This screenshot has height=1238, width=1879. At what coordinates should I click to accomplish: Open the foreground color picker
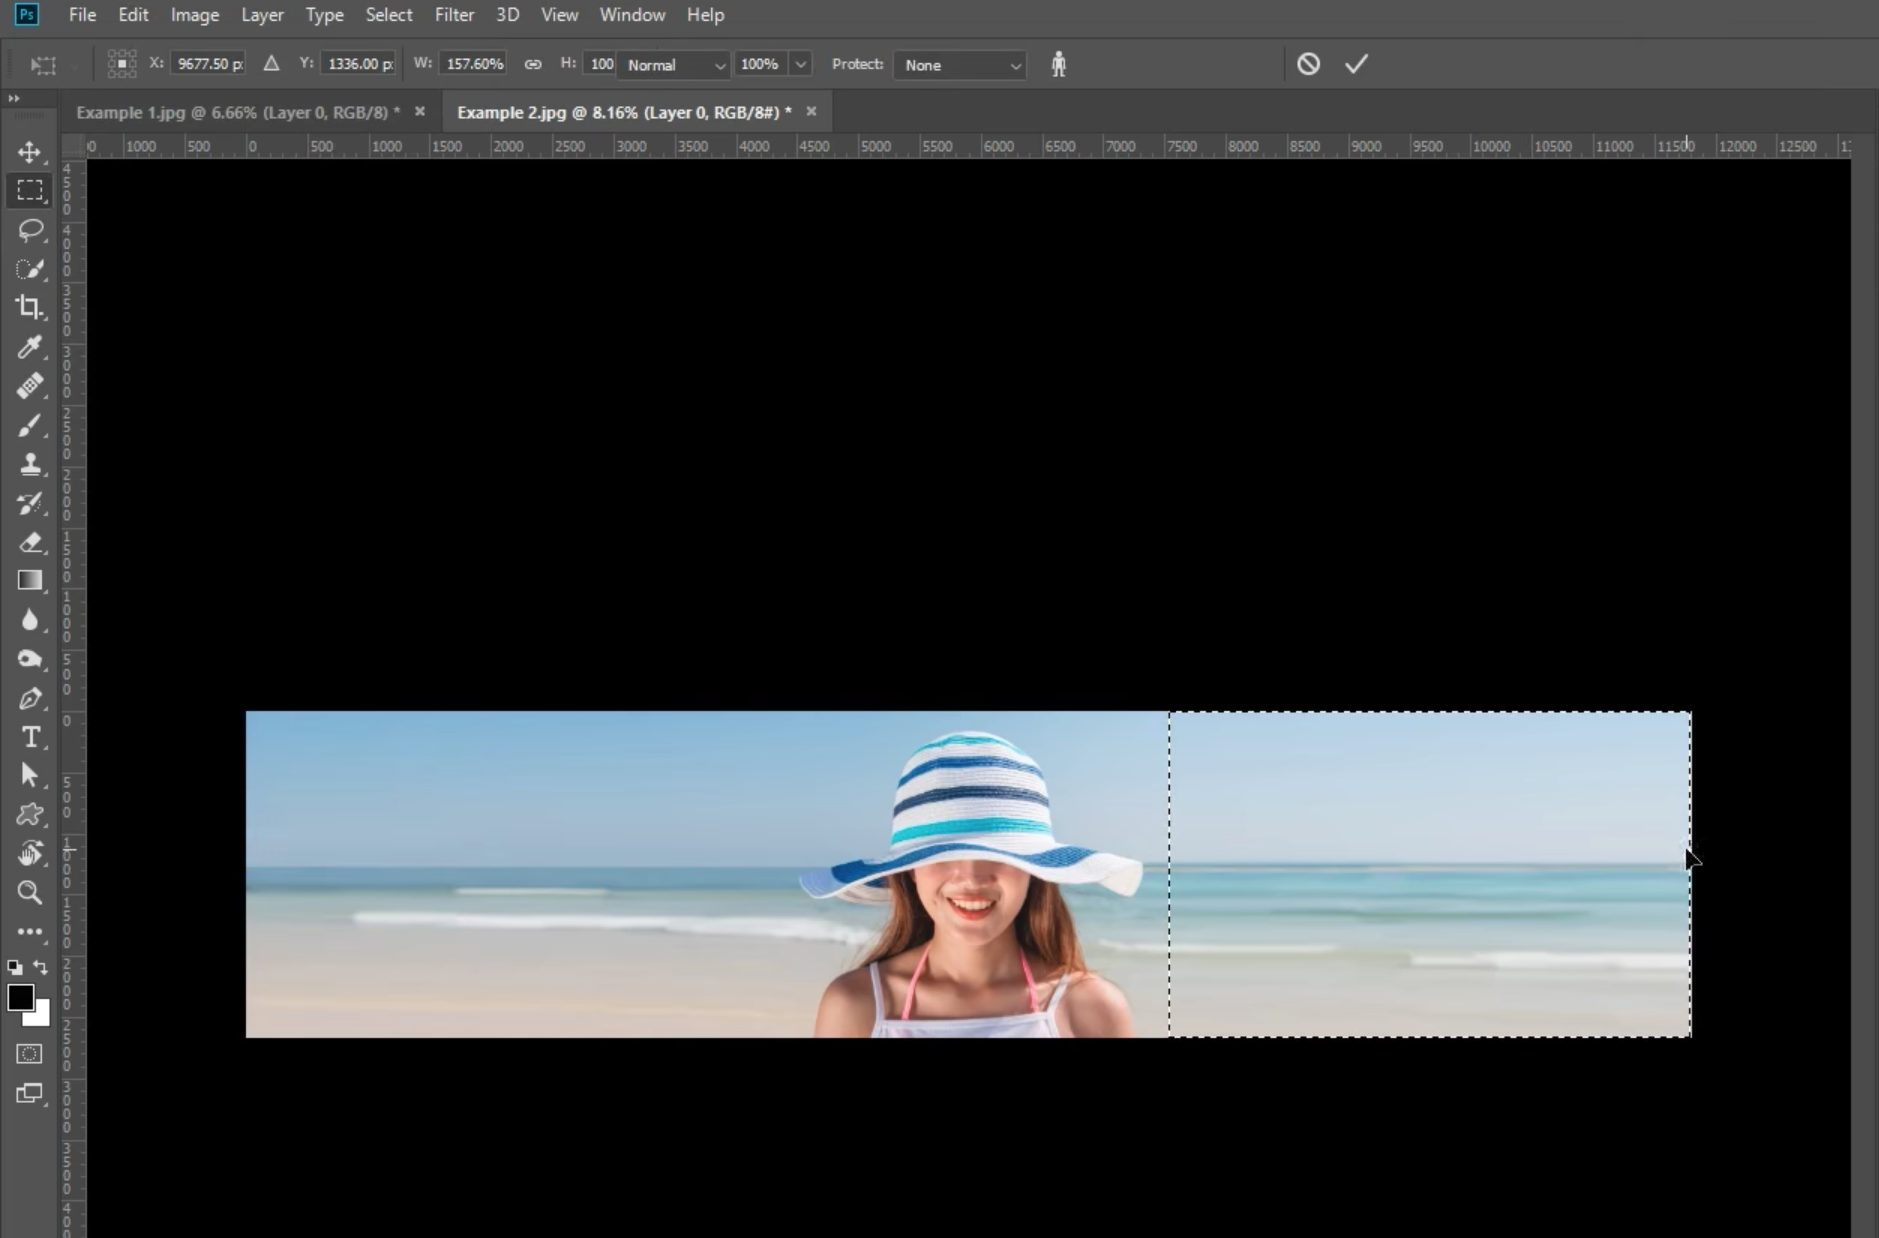coord(21,997)
